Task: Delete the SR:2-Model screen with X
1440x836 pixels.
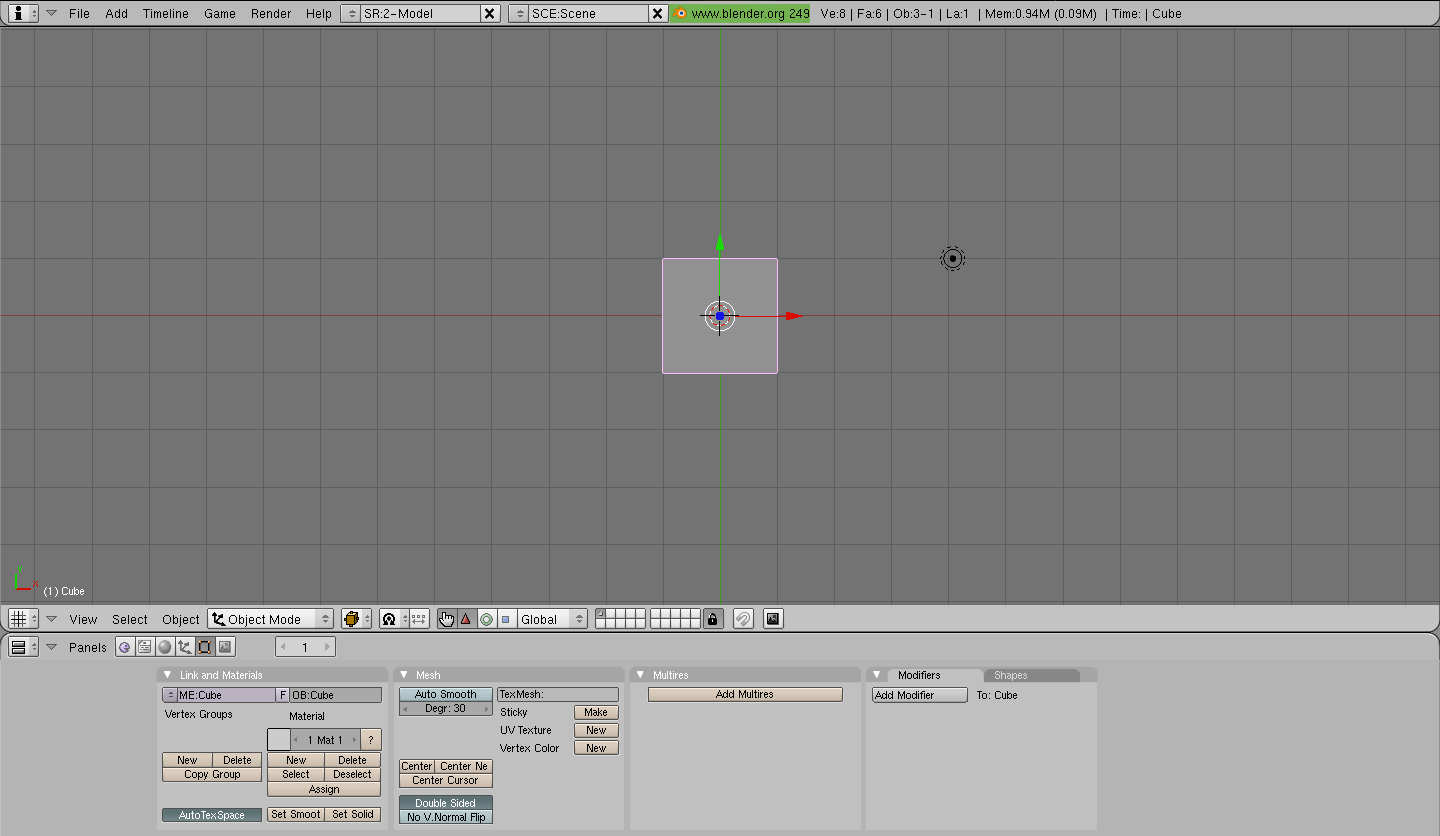Action: coord(489,13)
